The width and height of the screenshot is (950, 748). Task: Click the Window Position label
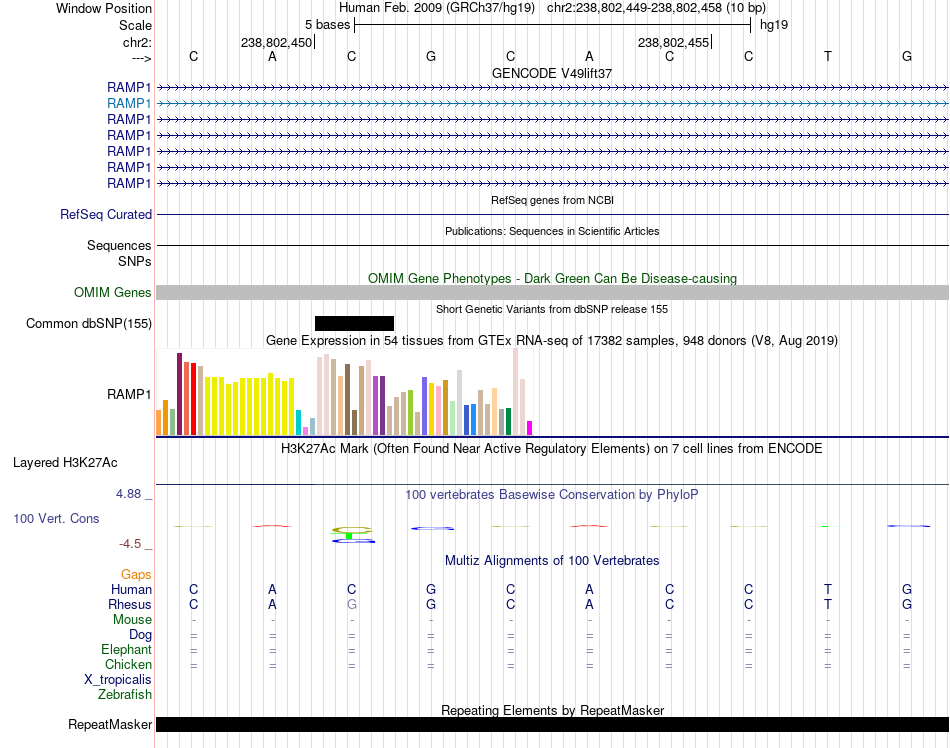(104, 8)
